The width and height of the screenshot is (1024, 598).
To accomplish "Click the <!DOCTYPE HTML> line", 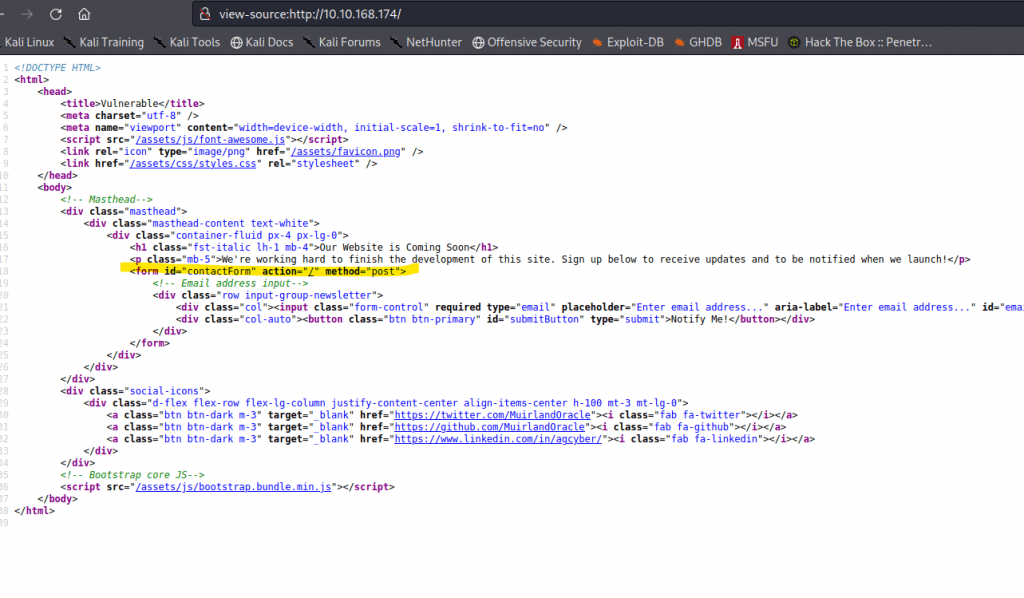I will pos(57,68).
